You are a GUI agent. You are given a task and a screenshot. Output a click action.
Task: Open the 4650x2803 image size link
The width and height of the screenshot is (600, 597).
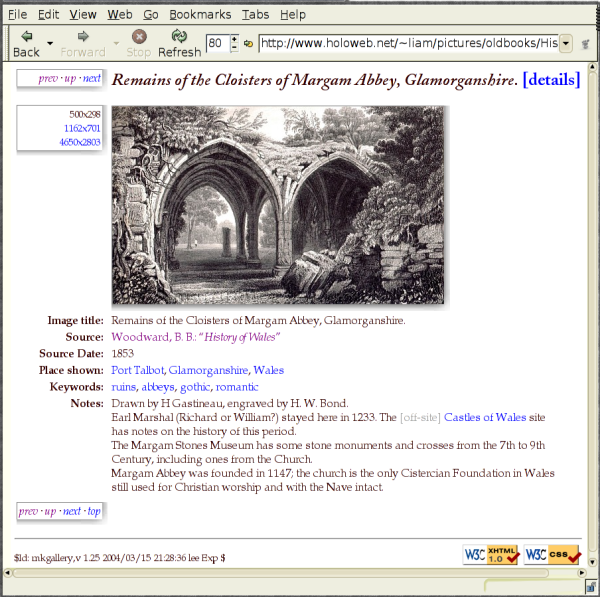point(80,143)
